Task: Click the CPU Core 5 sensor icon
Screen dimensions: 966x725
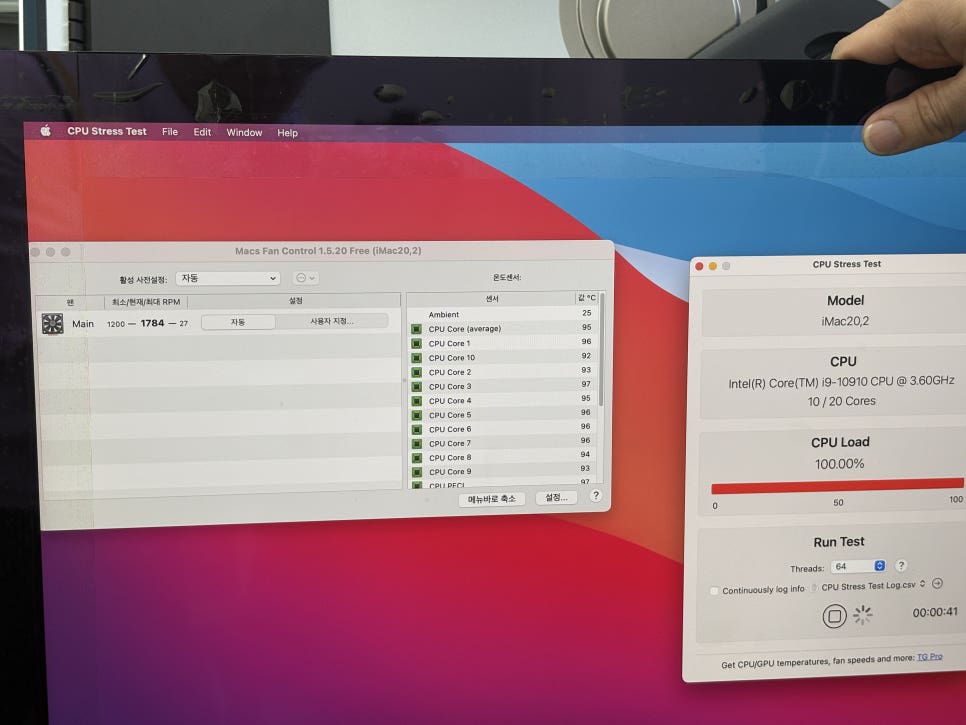Action: point(416,415)
